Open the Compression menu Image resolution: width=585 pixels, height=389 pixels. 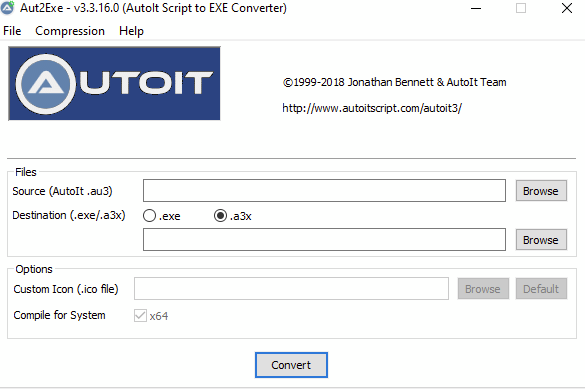coord(70,31)
